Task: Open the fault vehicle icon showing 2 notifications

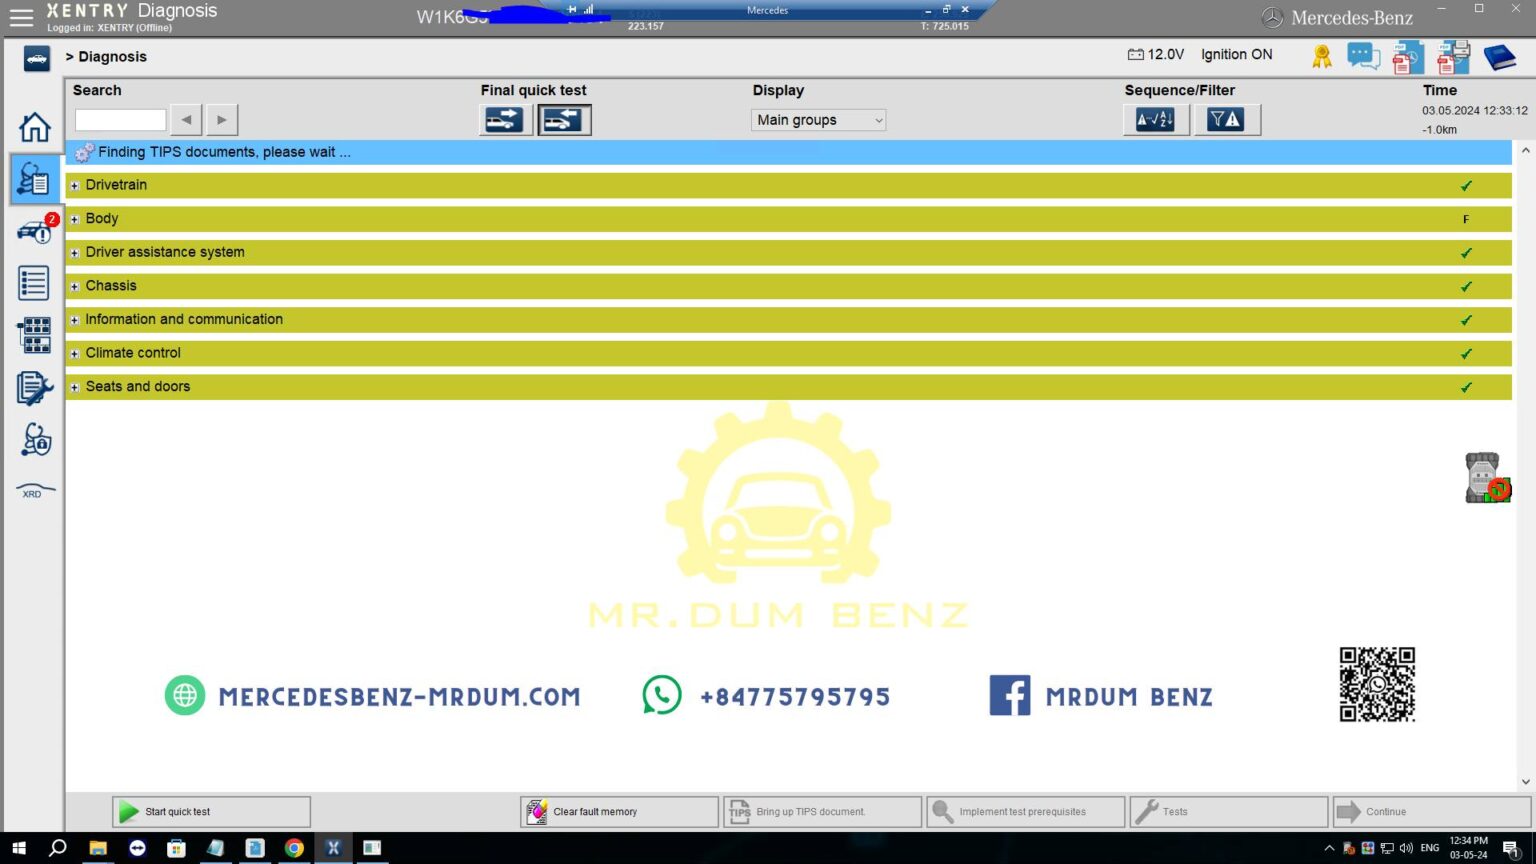Action: click(x=34, y=233)
